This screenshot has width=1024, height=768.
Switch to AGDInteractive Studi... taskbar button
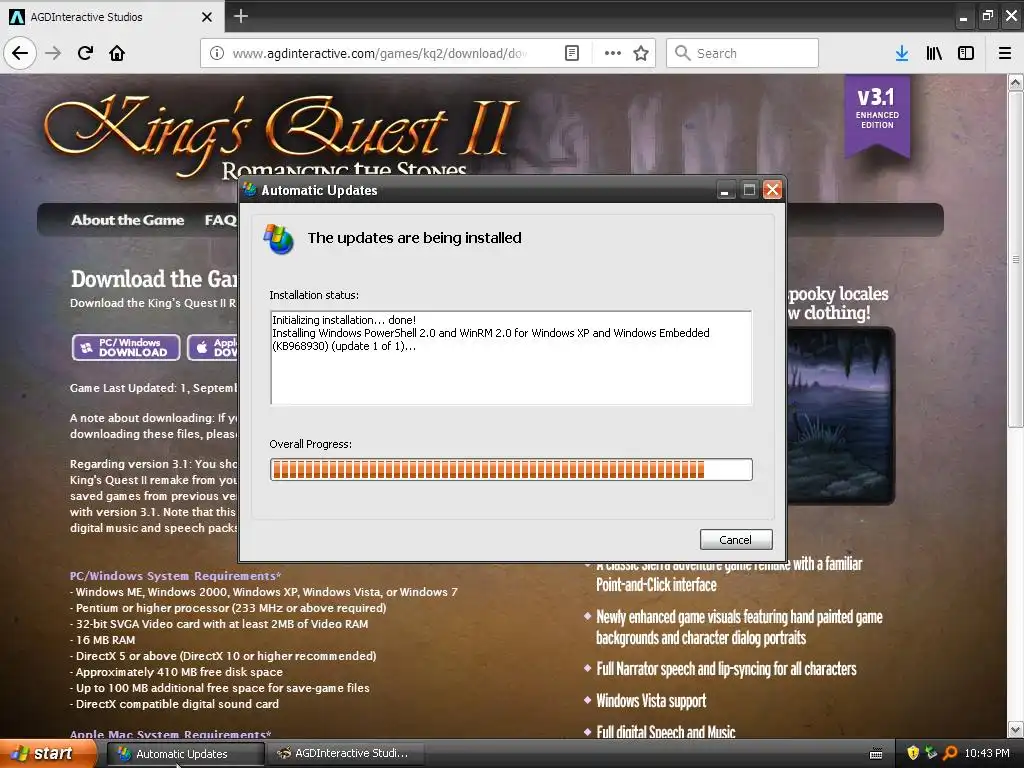[x=345, y=754]
